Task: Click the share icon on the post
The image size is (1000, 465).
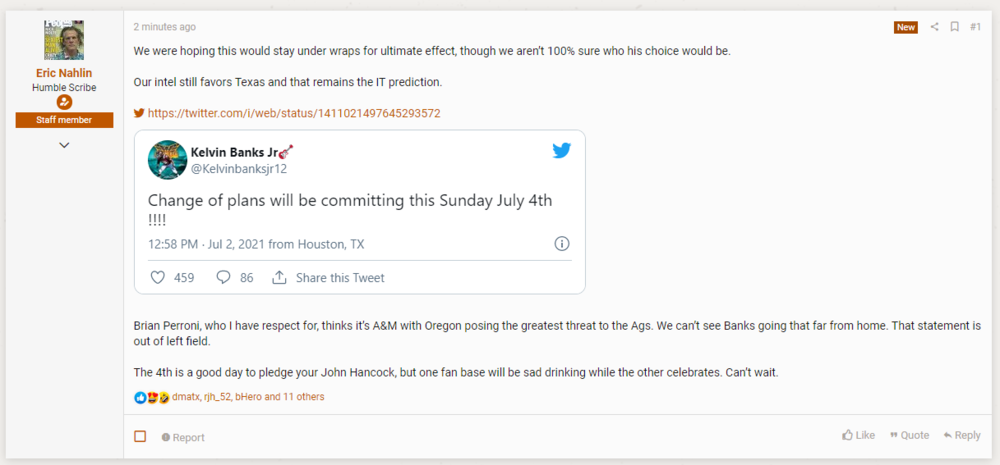Action: coord(935,27)
